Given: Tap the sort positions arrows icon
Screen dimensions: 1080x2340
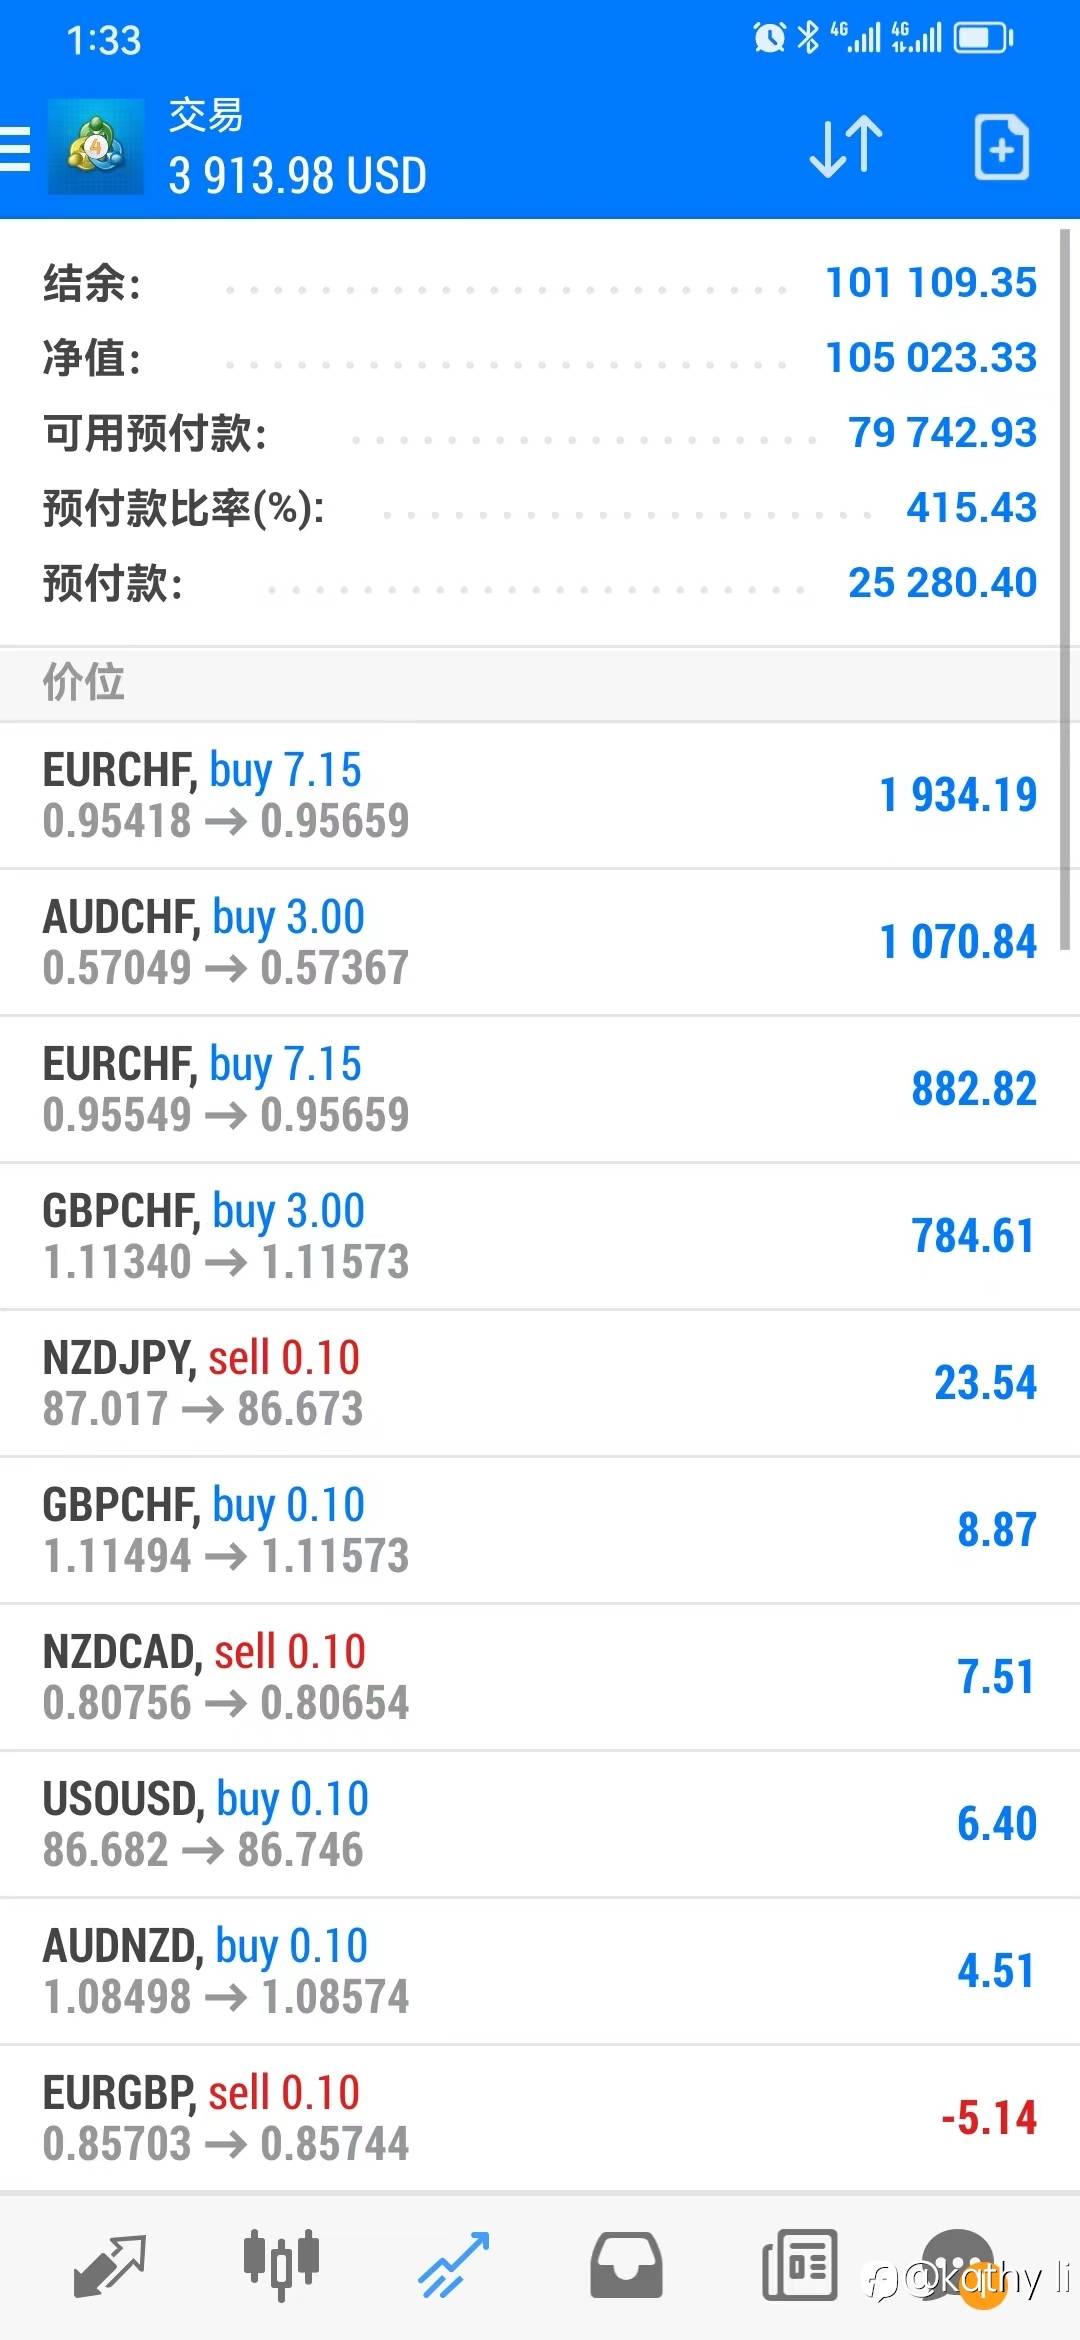Looking at the screenshot, I should [845, 148].
